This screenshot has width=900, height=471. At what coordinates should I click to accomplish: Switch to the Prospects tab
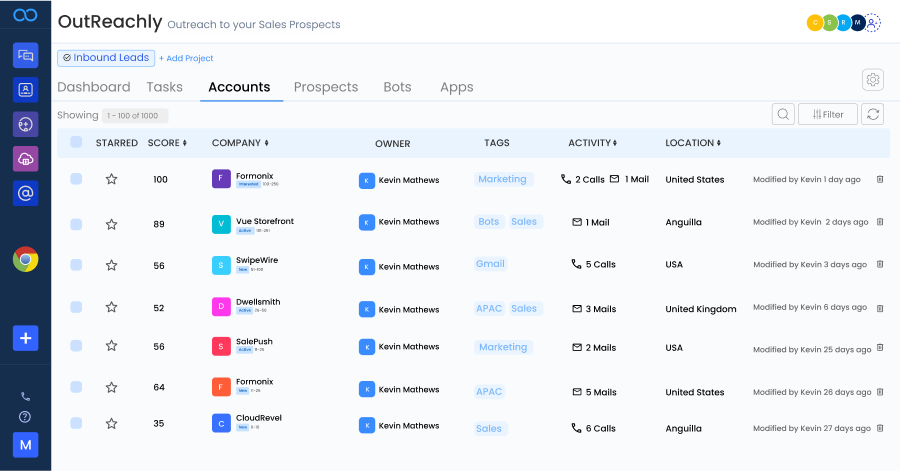(326, 87)
